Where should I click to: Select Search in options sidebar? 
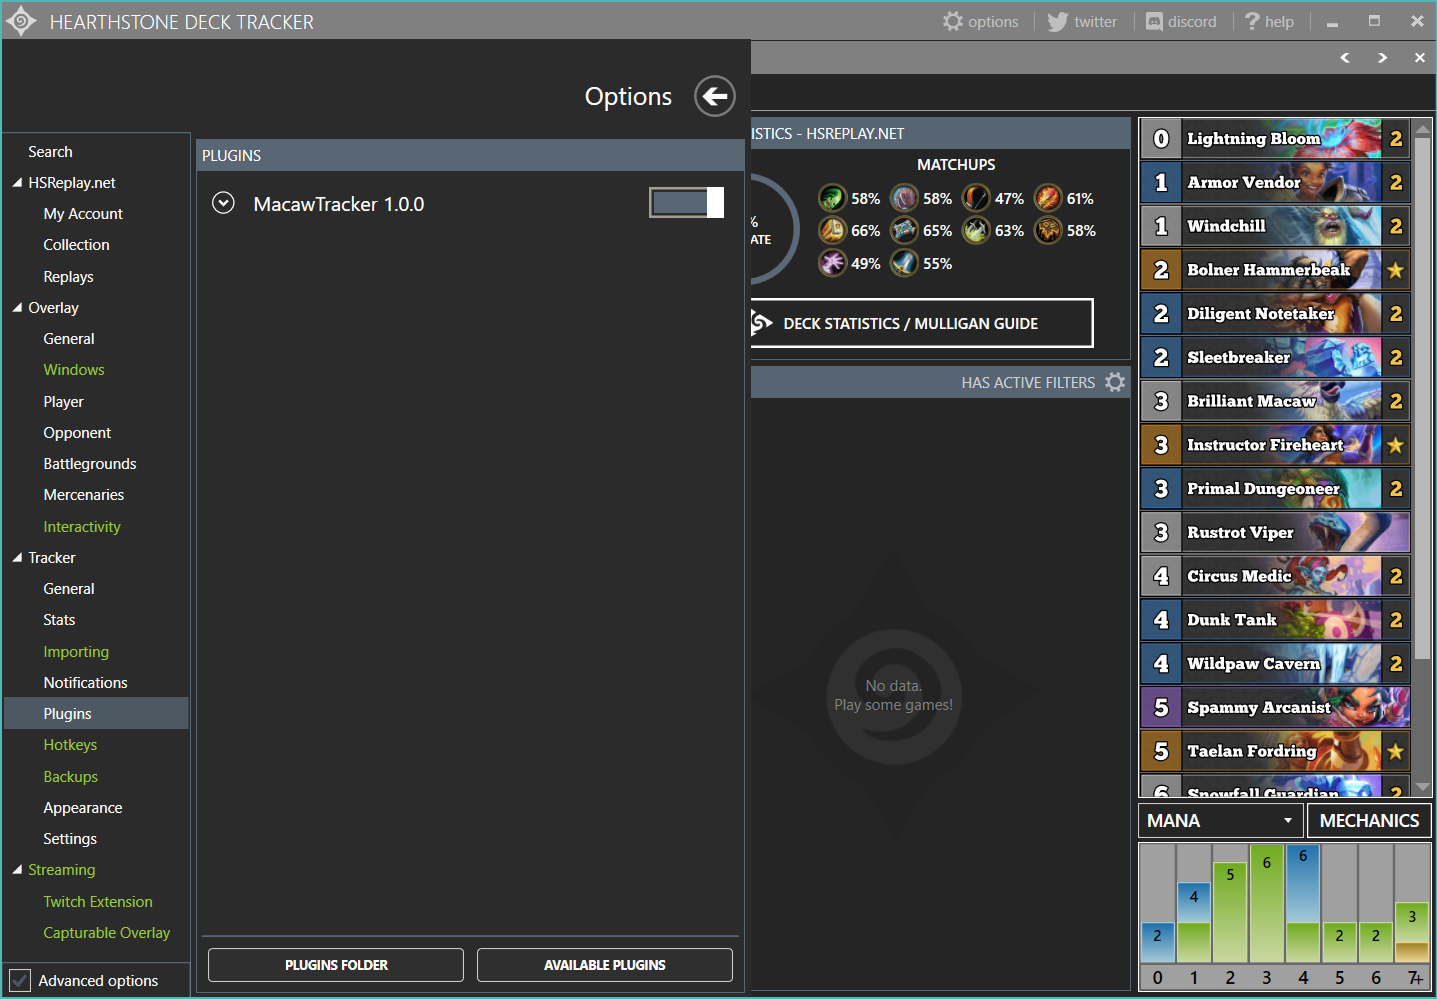[50, 152]
